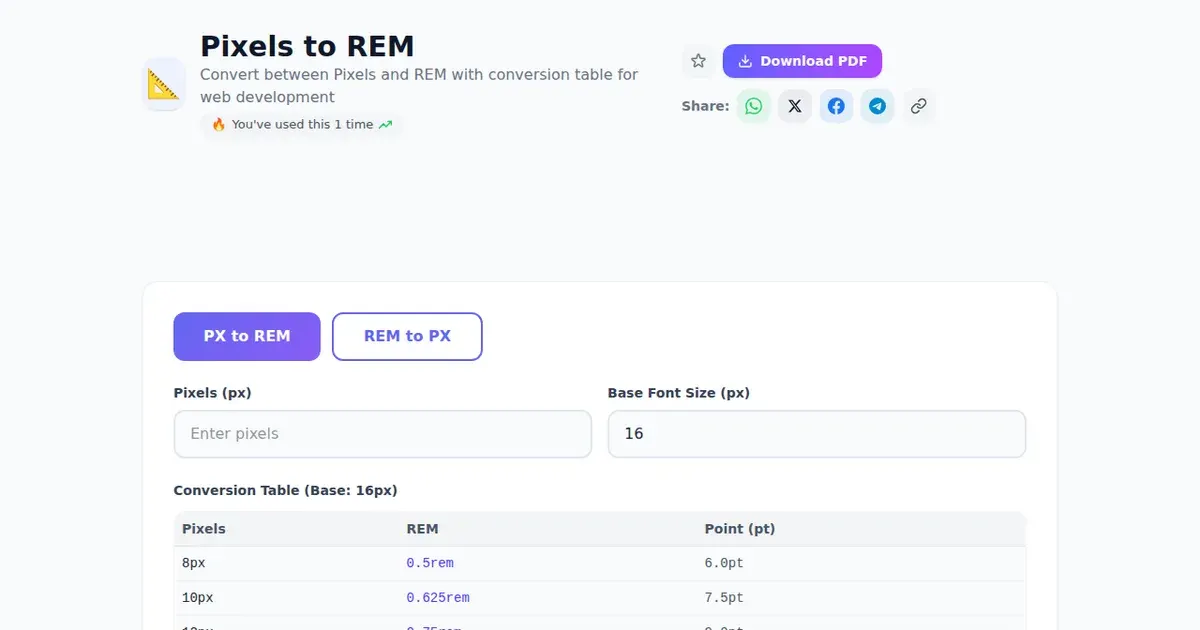Viewport: 1200px width, 630px height.
Task: Click the fire emoji icon
Action: [x=218, y=125]
